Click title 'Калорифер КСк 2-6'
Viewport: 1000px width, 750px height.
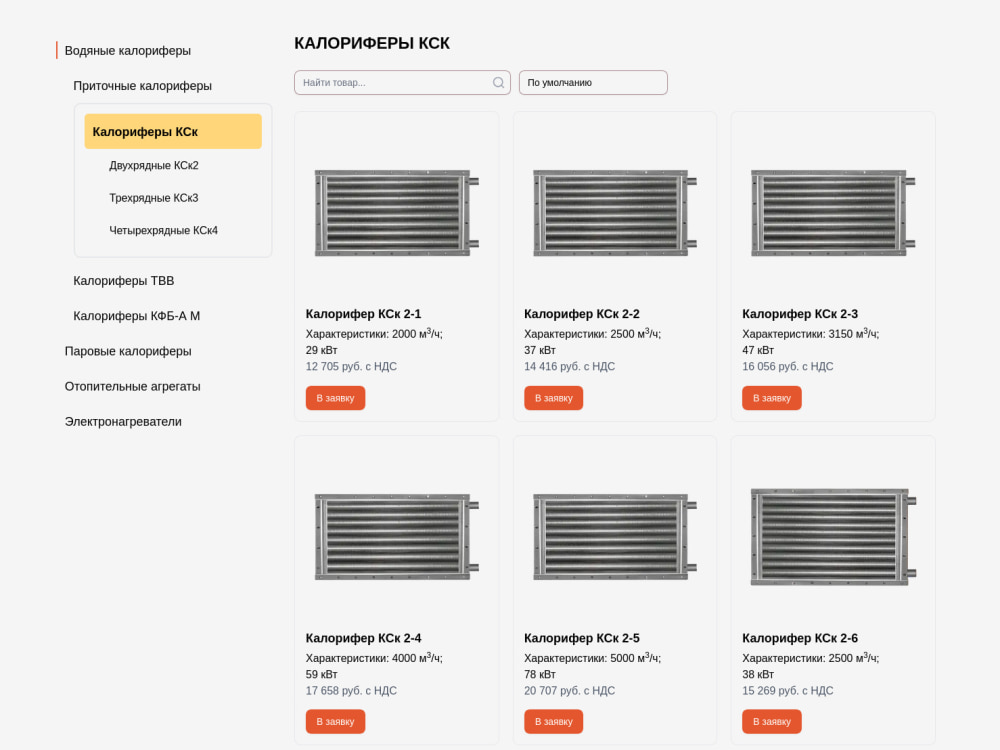click(800, 638)
